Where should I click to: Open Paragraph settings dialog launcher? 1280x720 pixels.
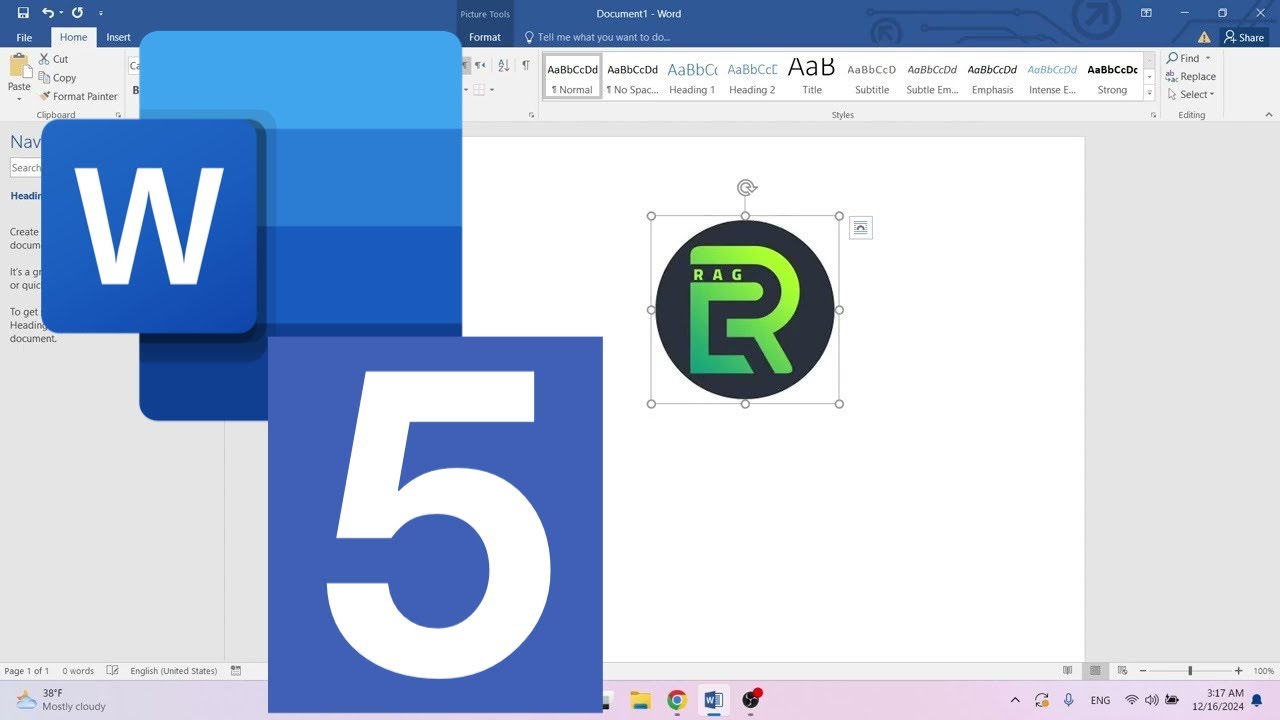531,115
